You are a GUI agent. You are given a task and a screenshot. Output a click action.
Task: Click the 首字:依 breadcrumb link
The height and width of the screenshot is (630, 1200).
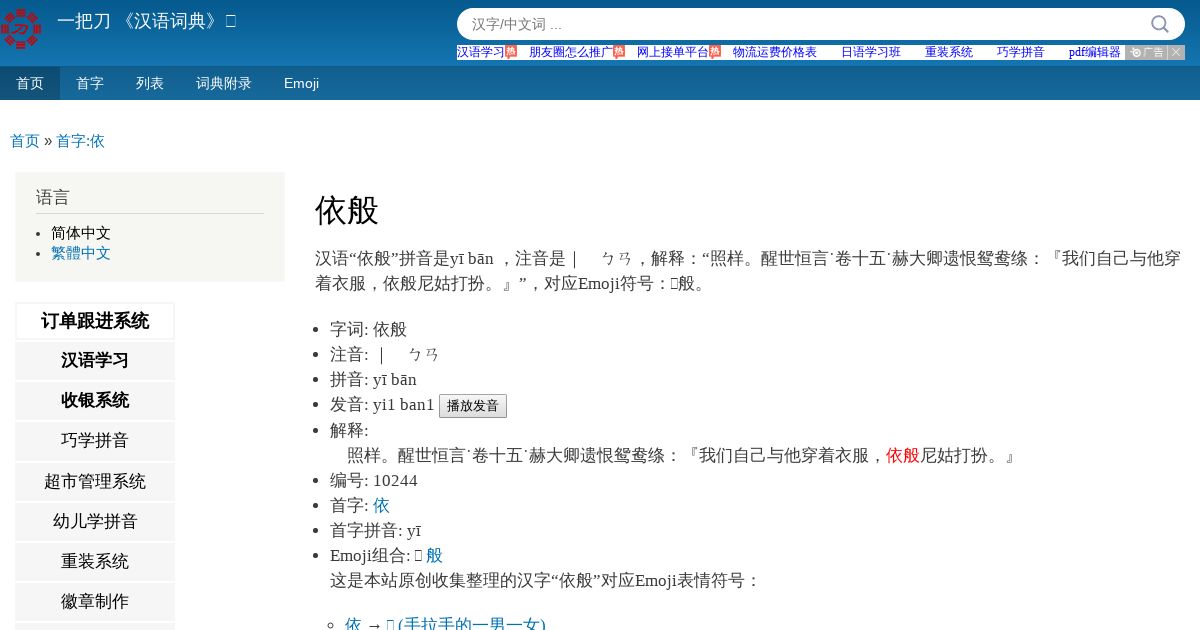pos(80,141)
